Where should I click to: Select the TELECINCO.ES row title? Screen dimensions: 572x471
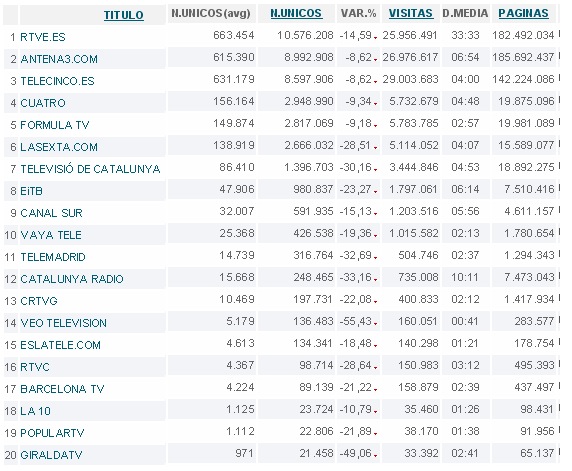click(x=57, y=81)
